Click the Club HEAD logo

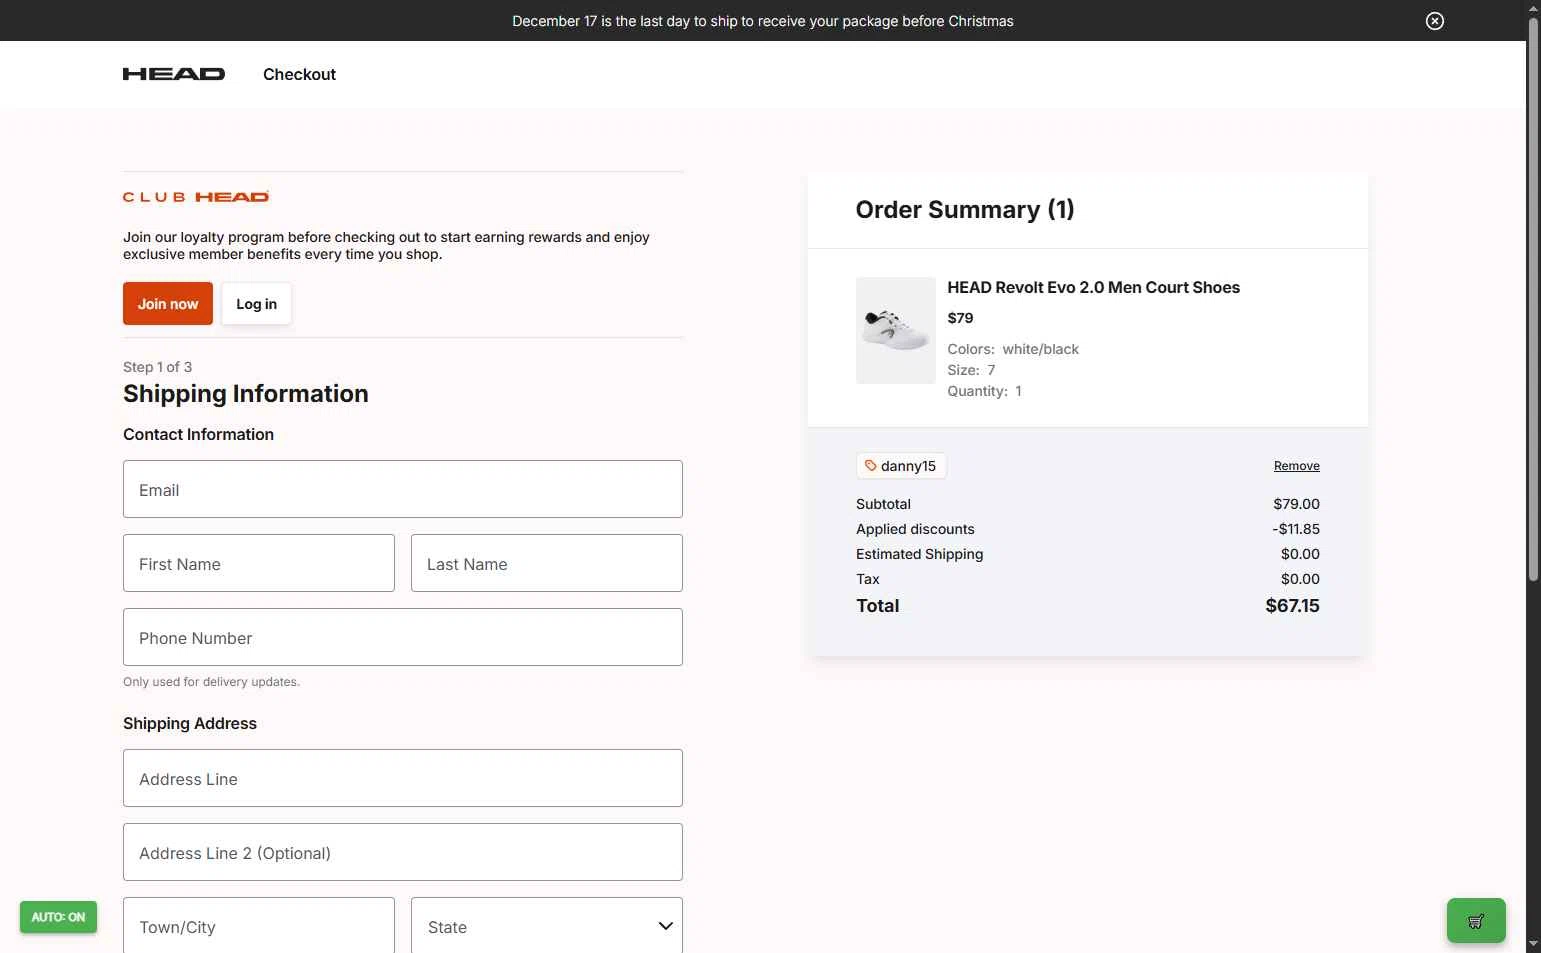(x=196, y=197)
